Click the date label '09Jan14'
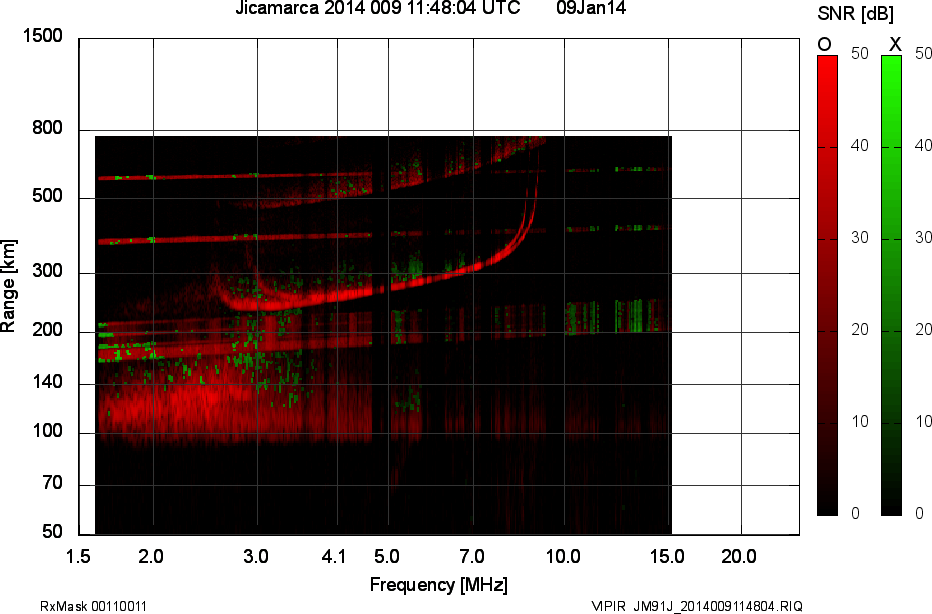The image size is (932, 614). pyautogui.click(x=591, y=7)
